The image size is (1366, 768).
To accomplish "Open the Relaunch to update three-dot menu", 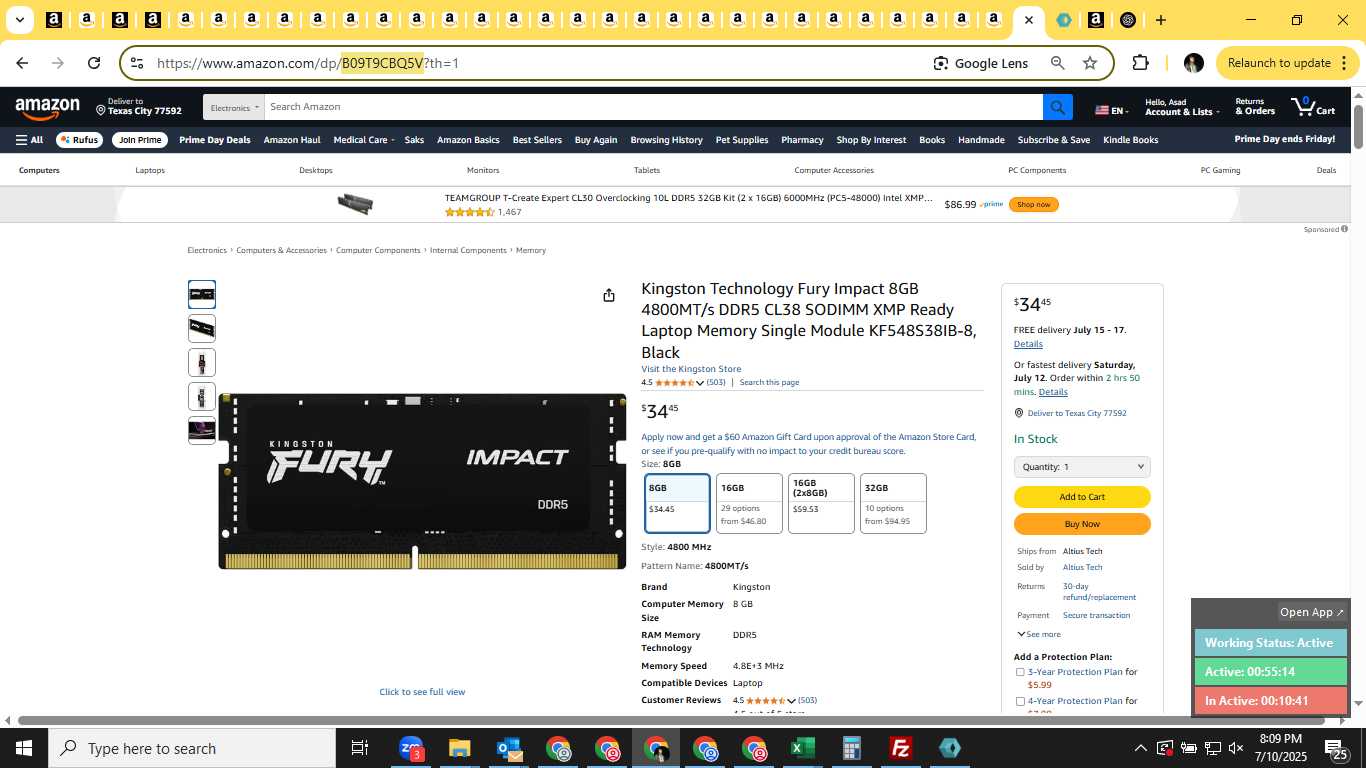I will [1342, 63].
